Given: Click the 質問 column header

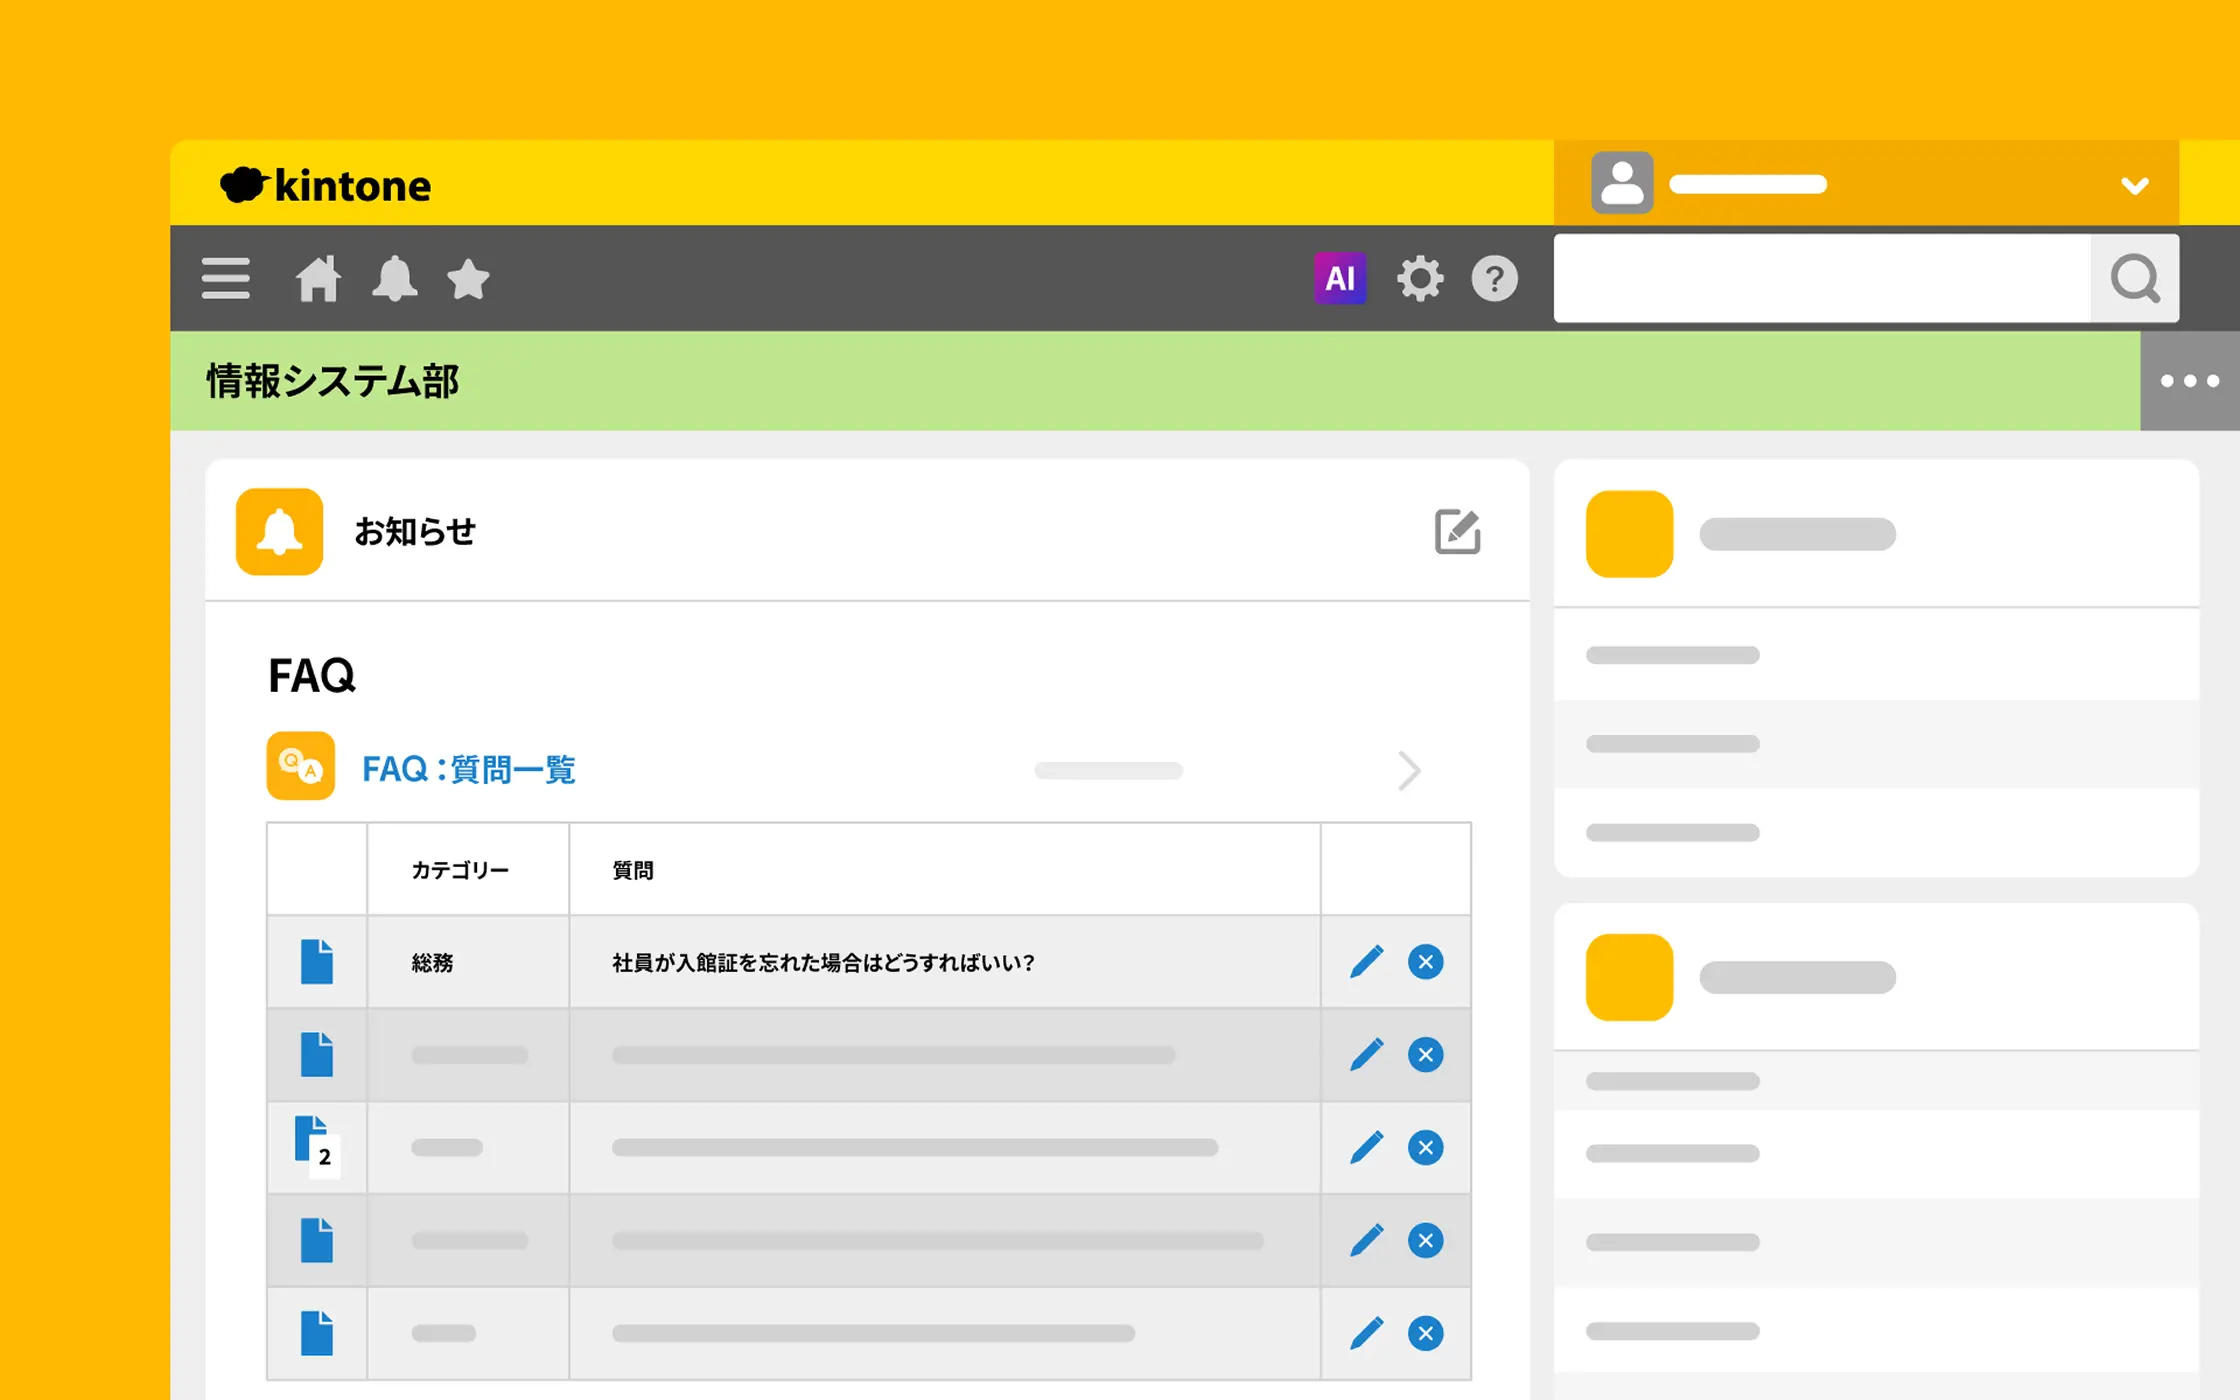Looking at the screenshot, I should pos(633,870).
